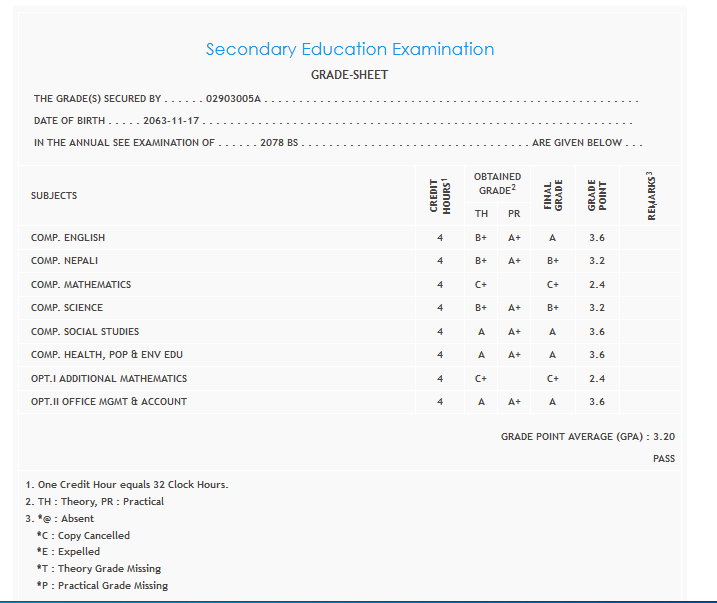Click the TH theory sub-header
This screenshot has width=717, height=603.
481,214
